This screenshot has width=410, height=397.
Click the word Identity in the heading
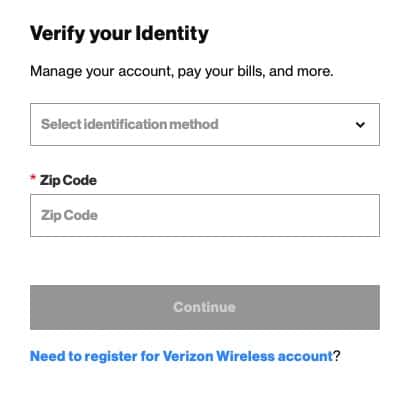(172, 34)
